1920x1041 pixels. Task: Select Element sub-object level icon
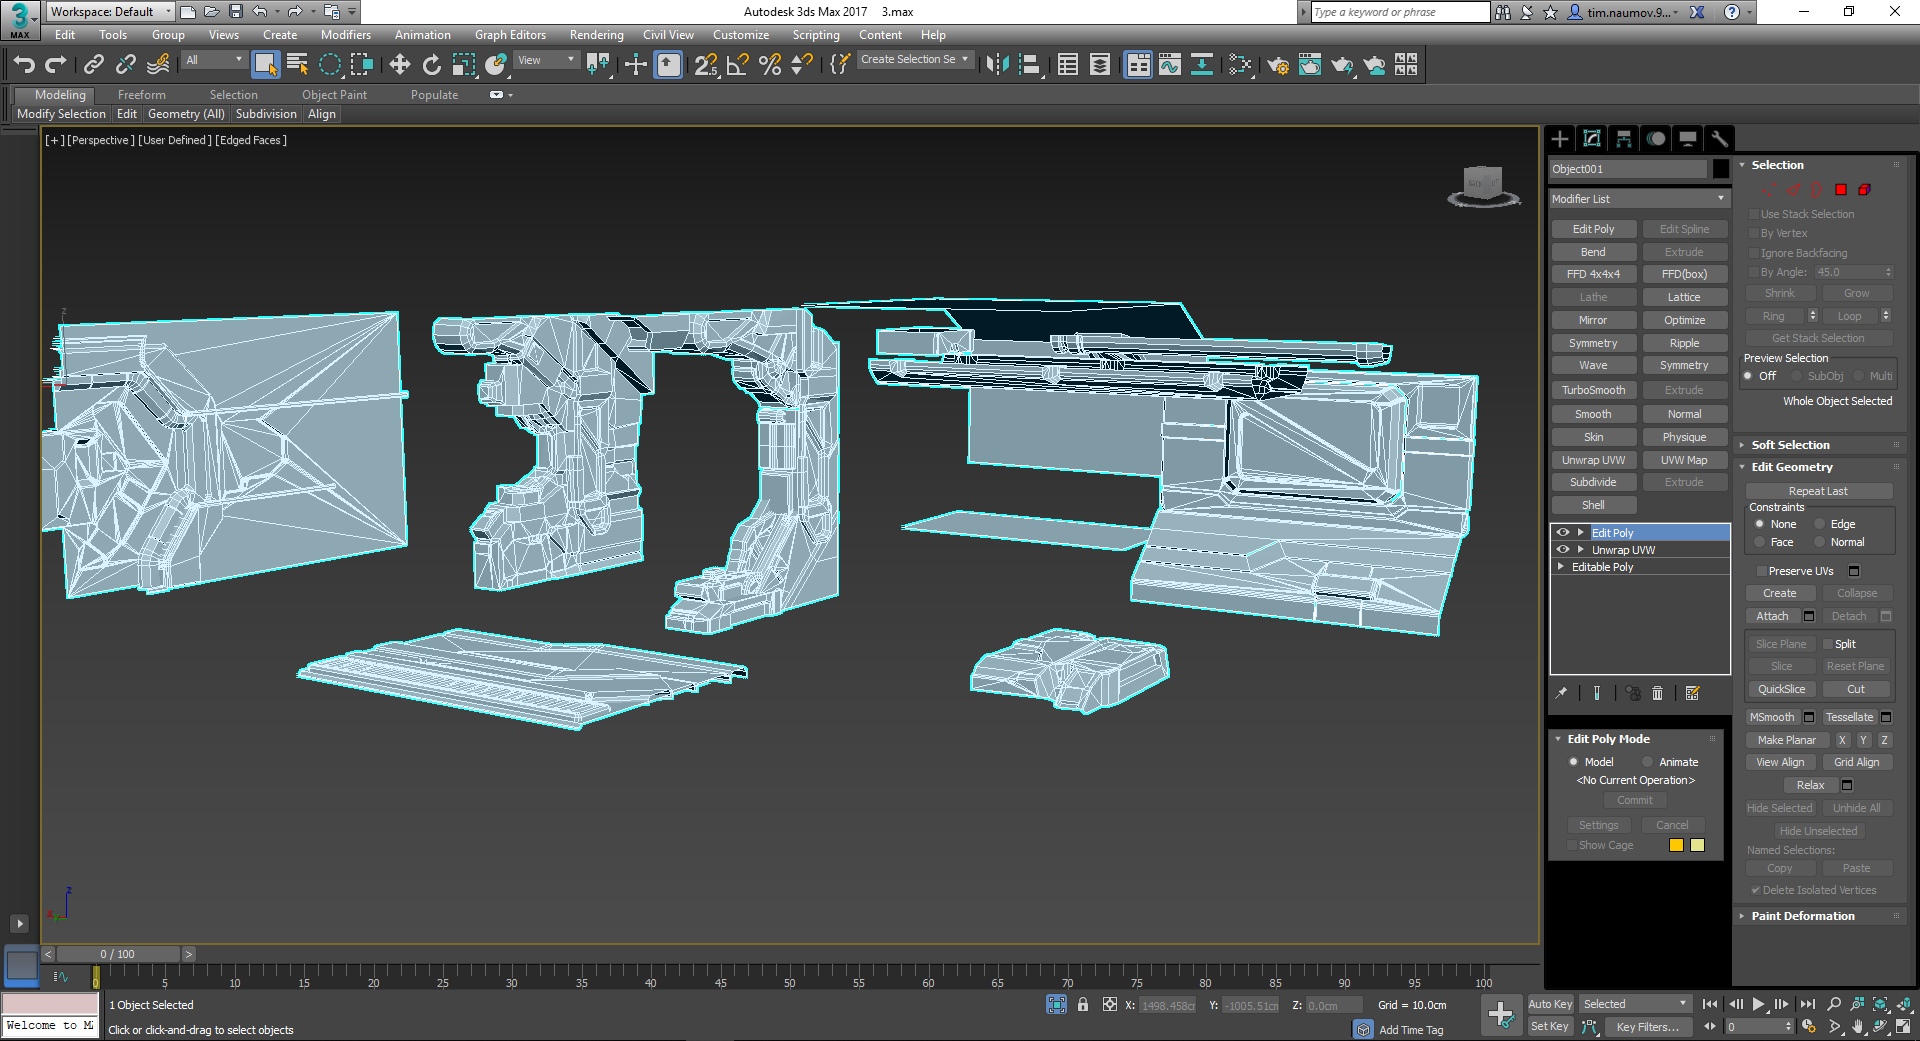coord(1864,190)
